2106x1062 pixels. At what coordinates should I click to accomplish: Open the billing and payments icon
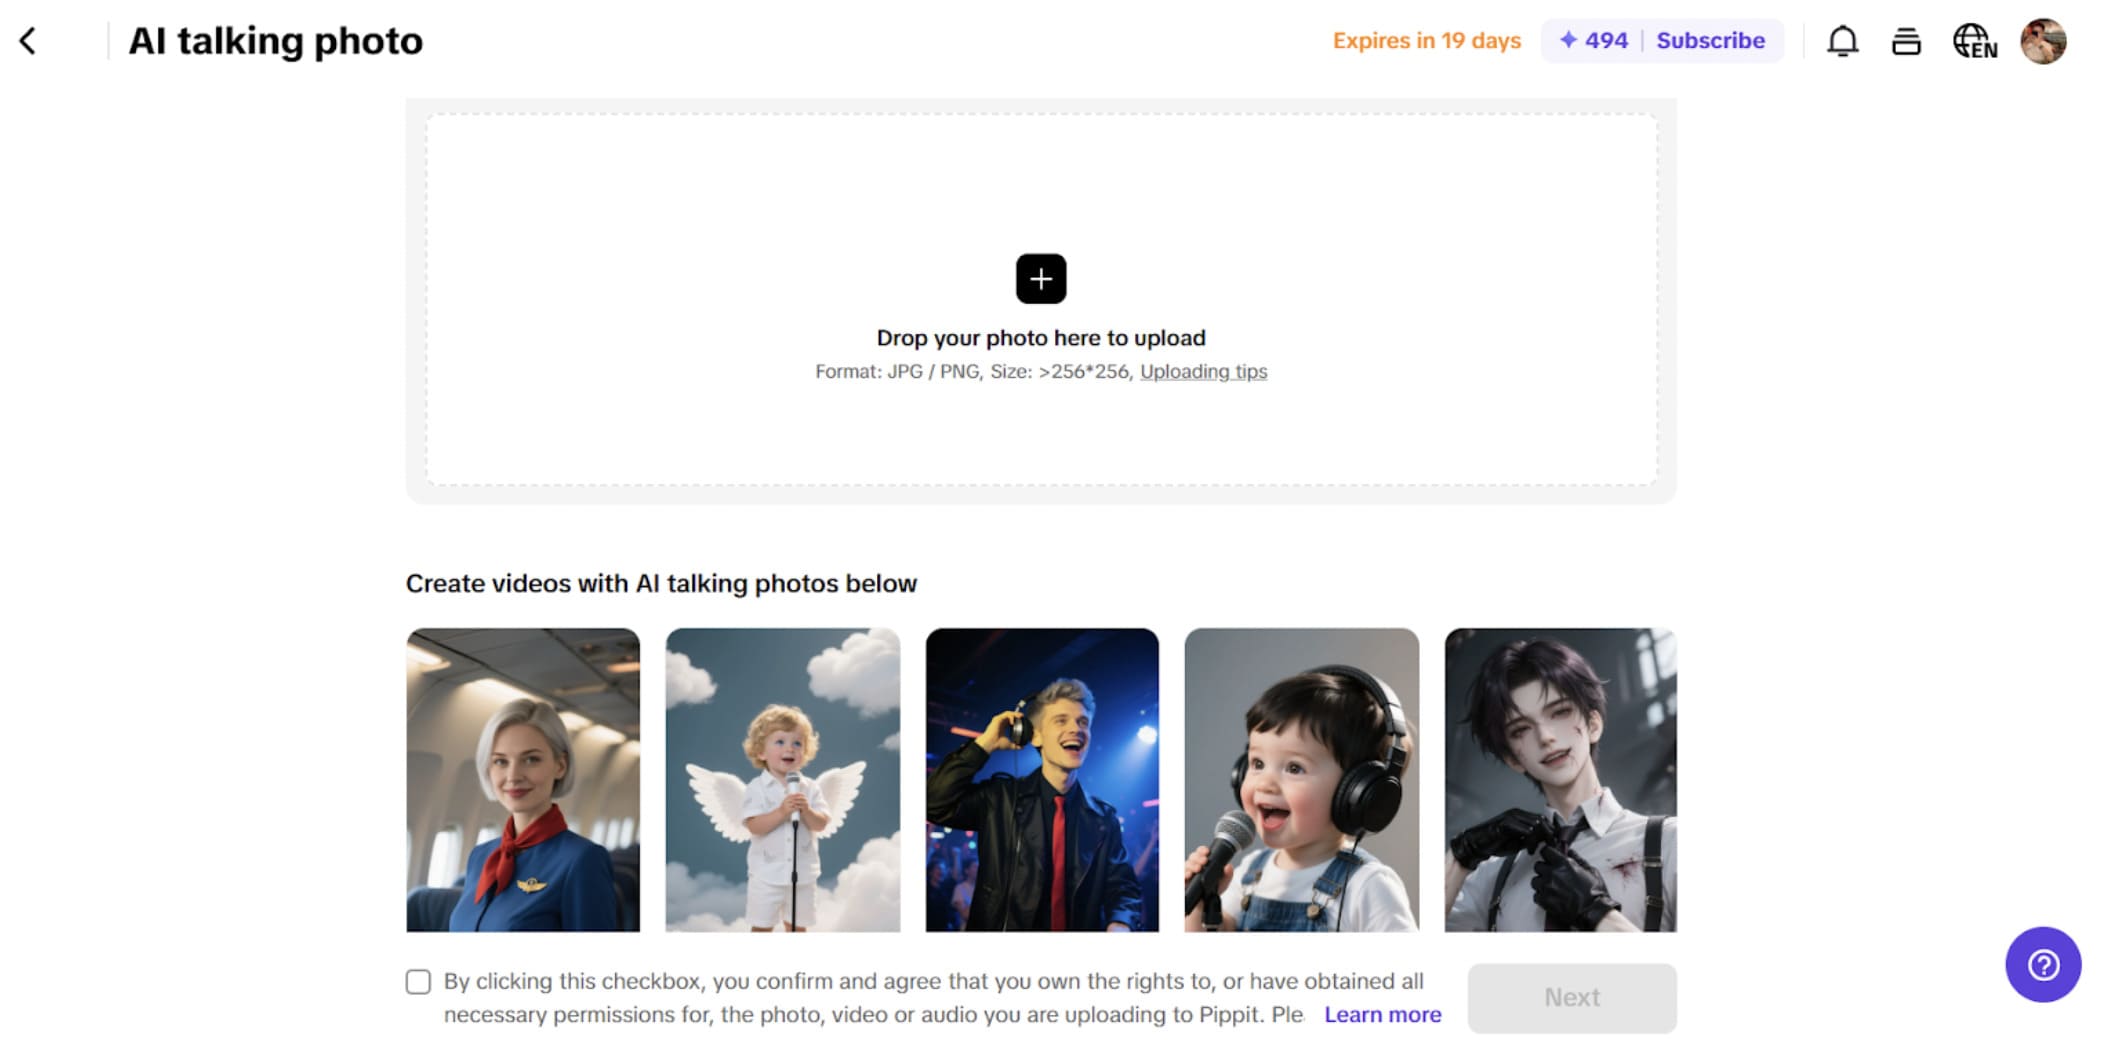[1906, 41]
